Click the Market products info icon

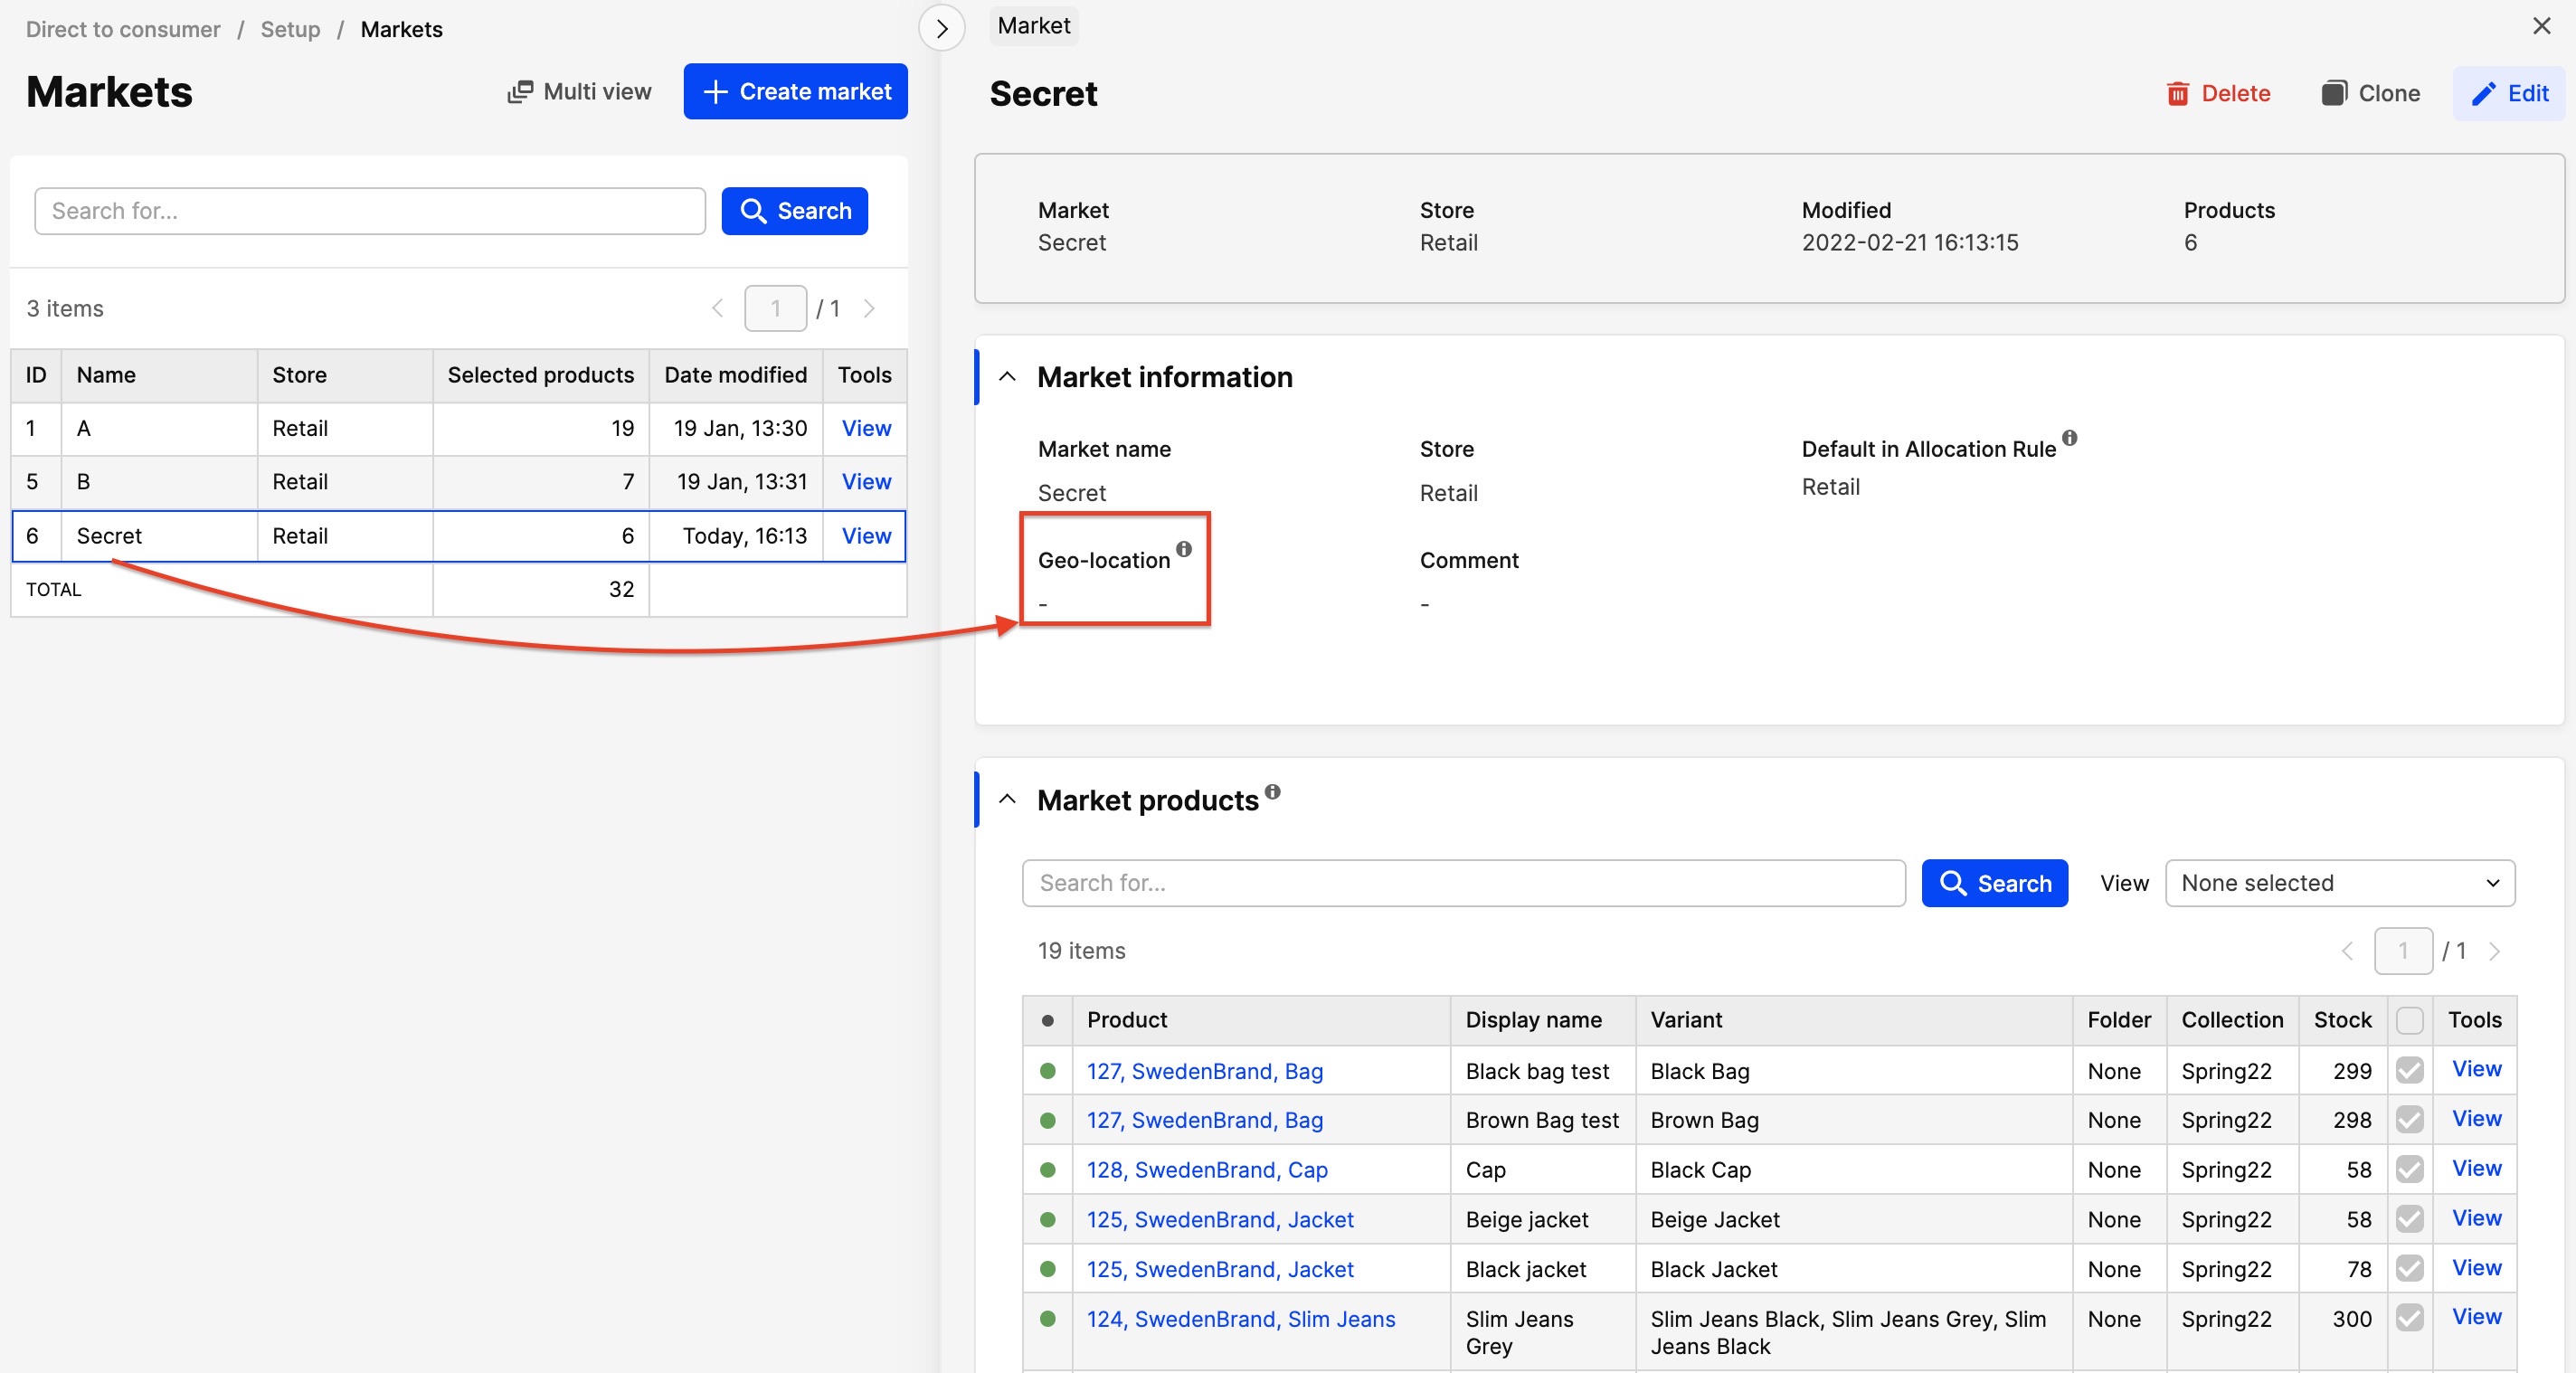point(1272,791)
